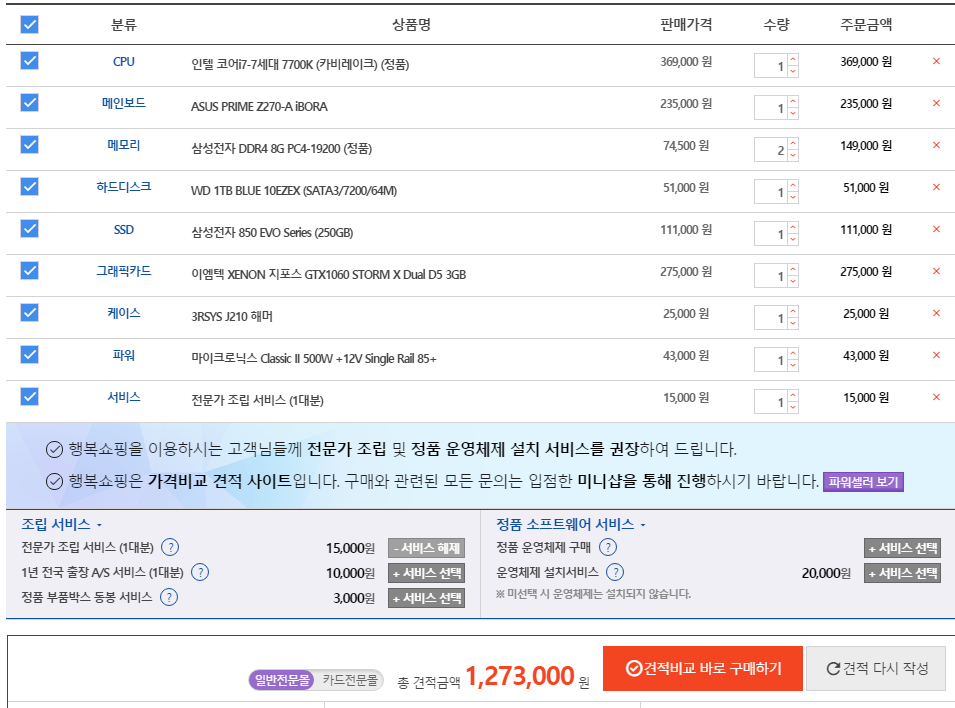Click help icon beside 정품 부품박스 동봉 서비스
The image size is (955, 708).
(x=169, y=598)
